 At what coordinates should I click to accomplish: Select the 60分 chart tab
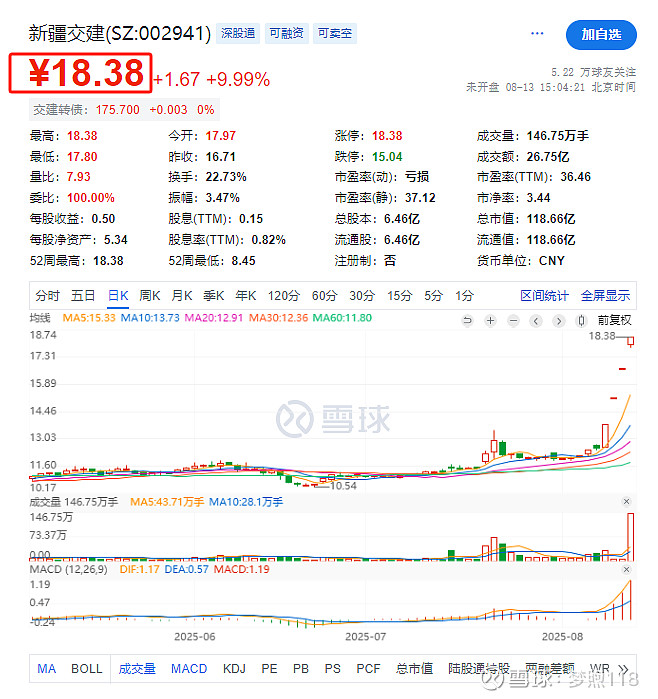pos(324,296)
